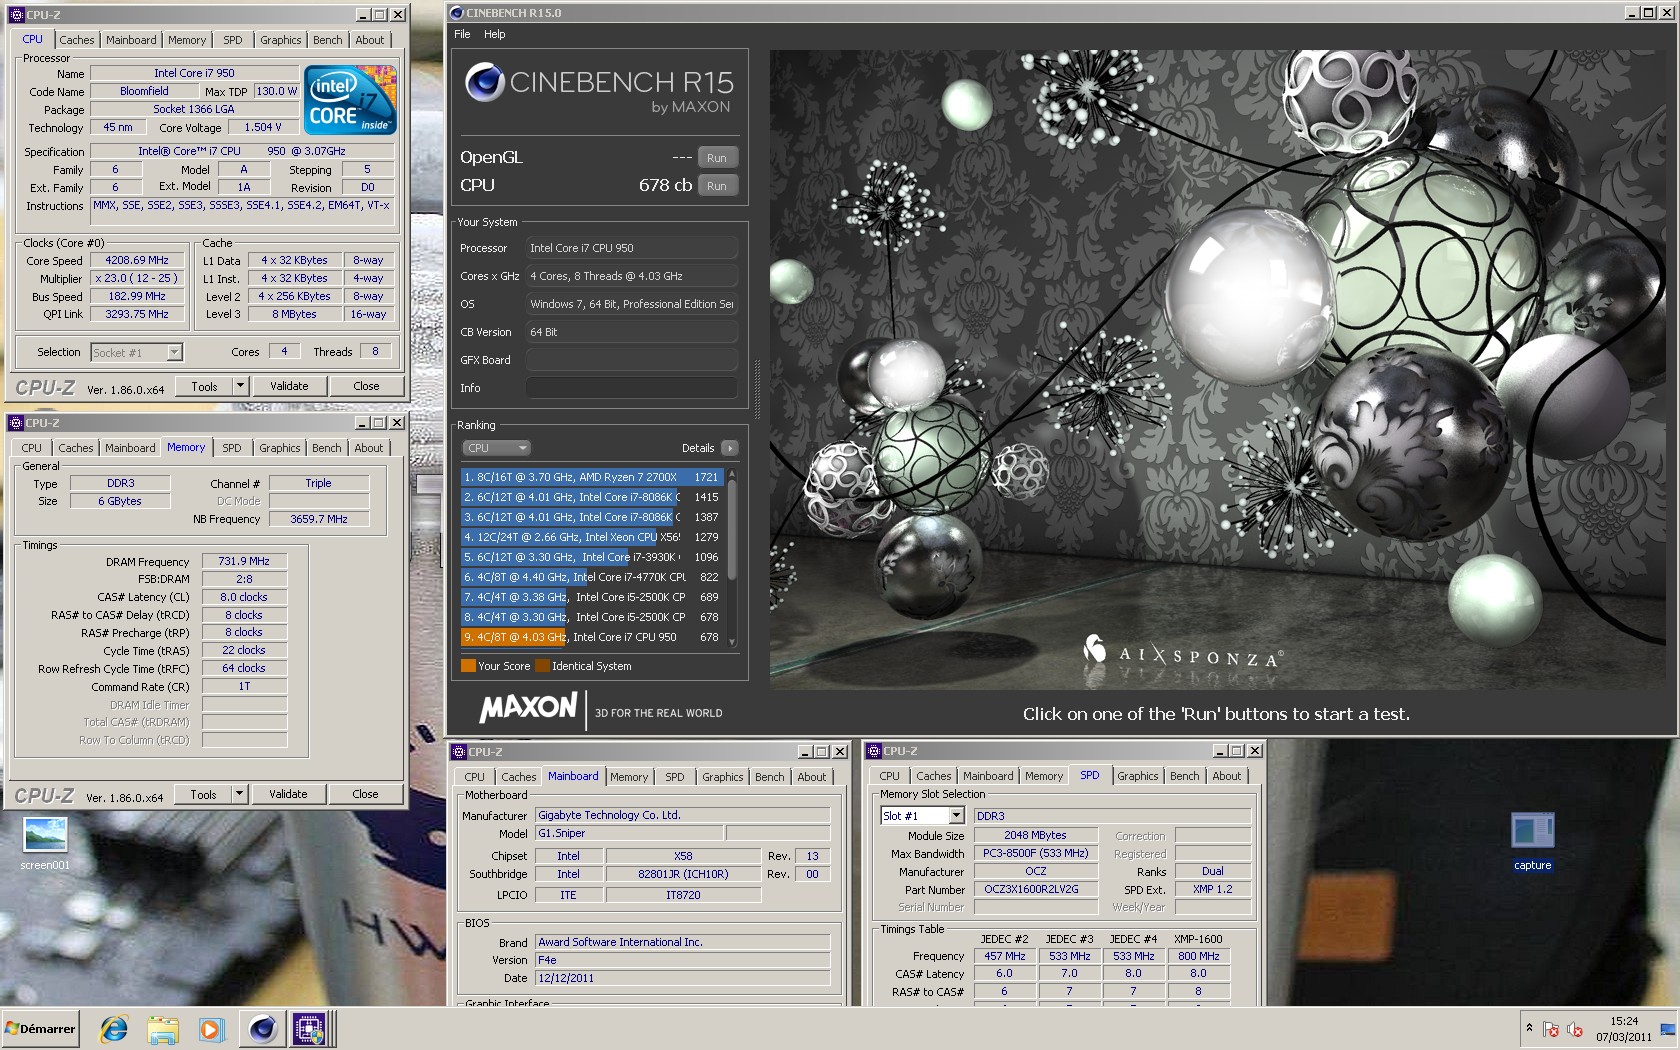
Task: Click Close in top CPU-Z window
Action: tap(366, 386)
